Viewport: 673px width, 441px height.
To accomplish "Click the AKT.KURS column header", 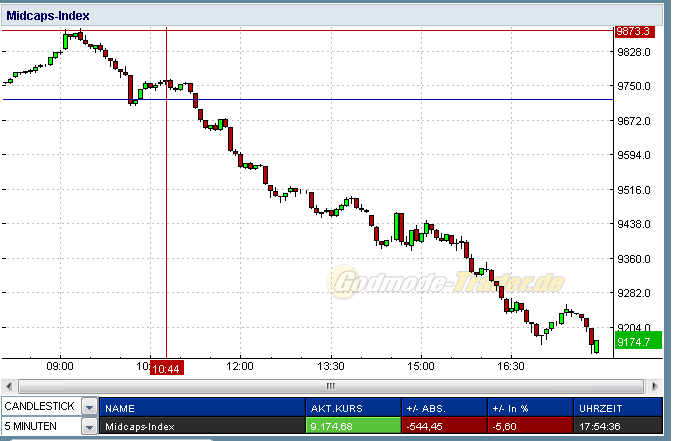I will click(353, 408).
